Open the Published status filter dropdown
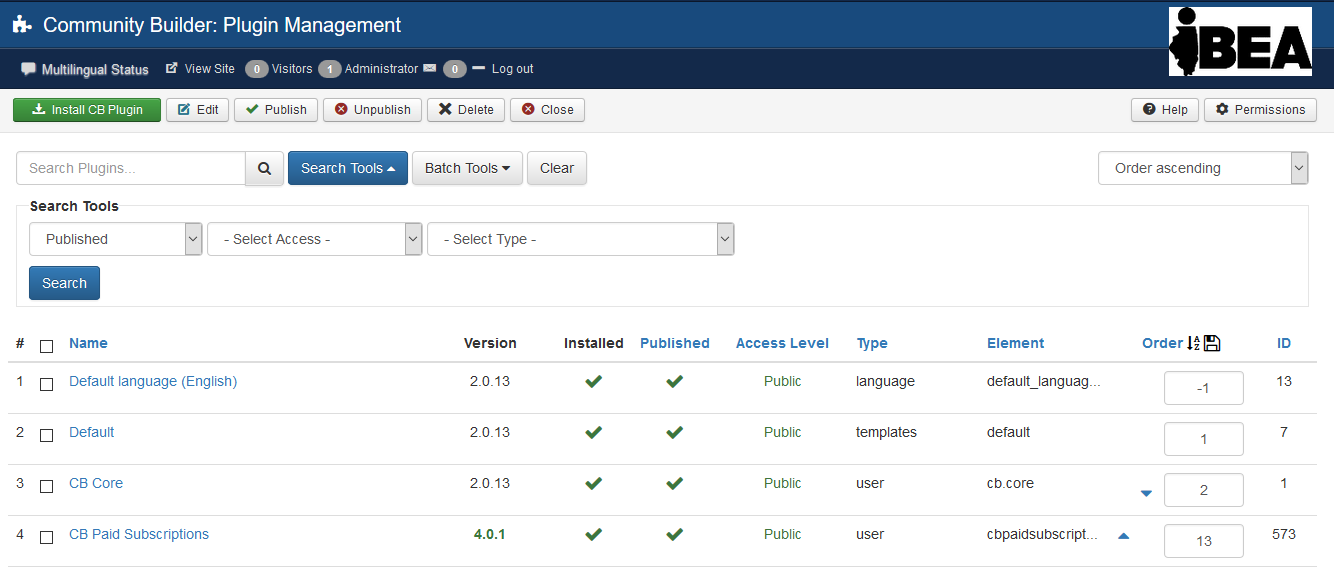This screenshot has width=1334, height=572. point(116,239)
